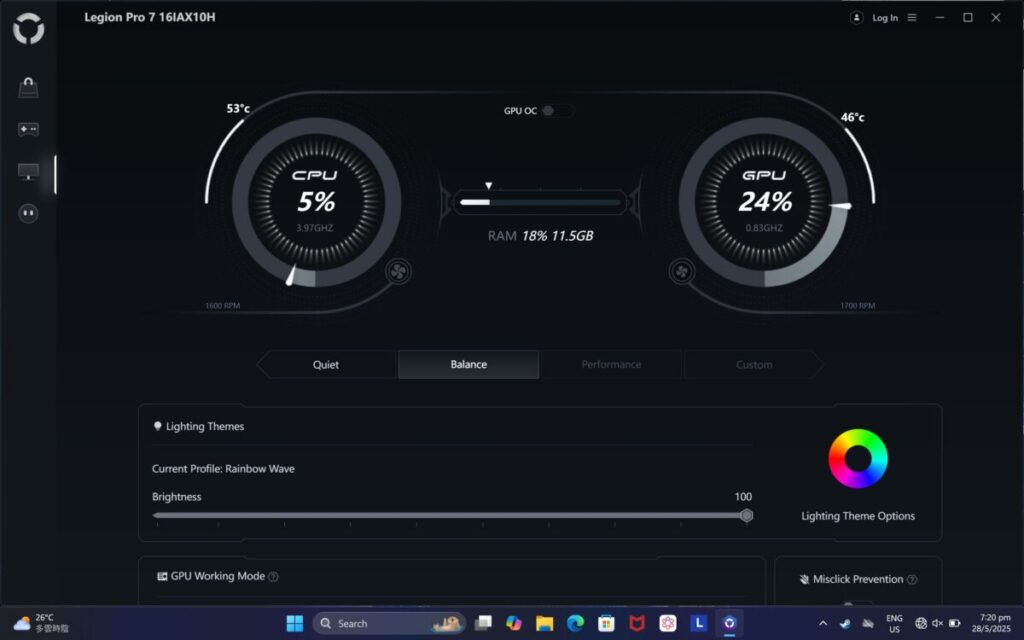Click the Legion Space logo icon
This screenshot has height=640, width=1024.
tap(29, 29)
